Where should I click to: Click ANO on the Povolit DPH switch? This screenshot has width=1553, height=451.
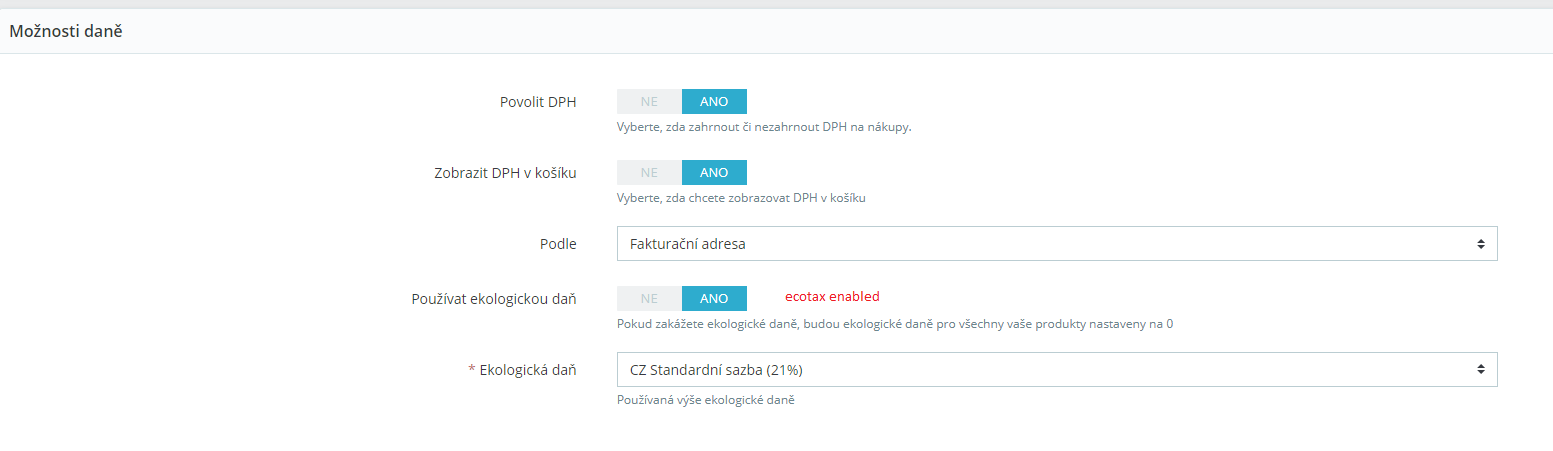click(x=714, y=102)
